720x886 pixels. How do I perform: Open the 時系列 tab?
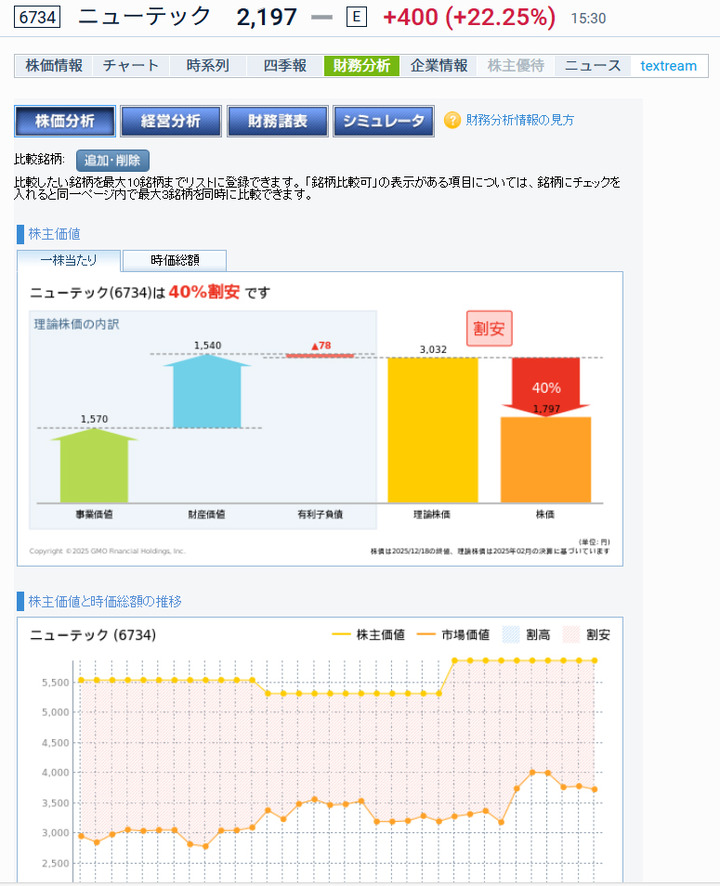click(x=207, y=66)
